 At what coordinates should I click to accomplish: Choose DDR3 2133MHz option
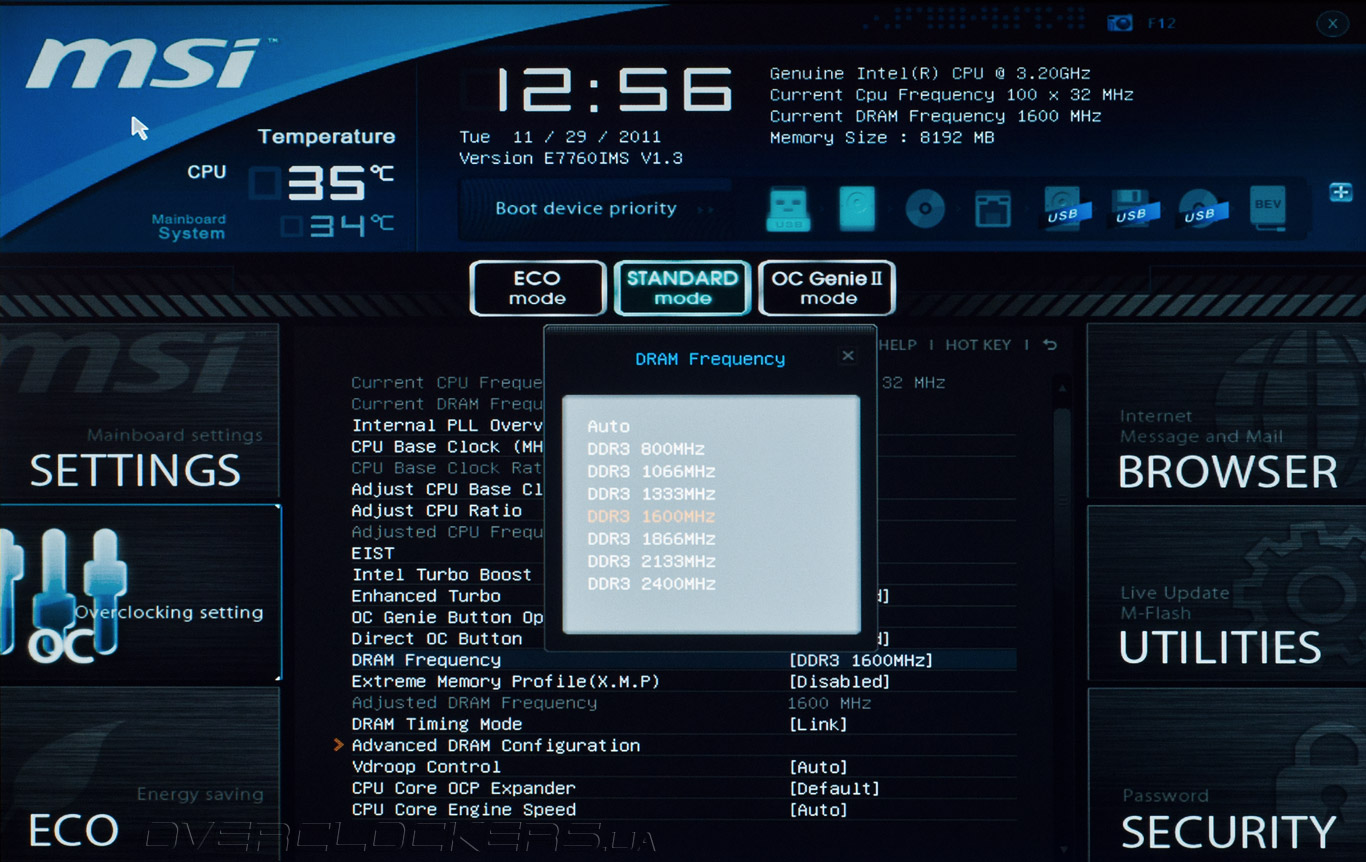click(x=651, y=562)
